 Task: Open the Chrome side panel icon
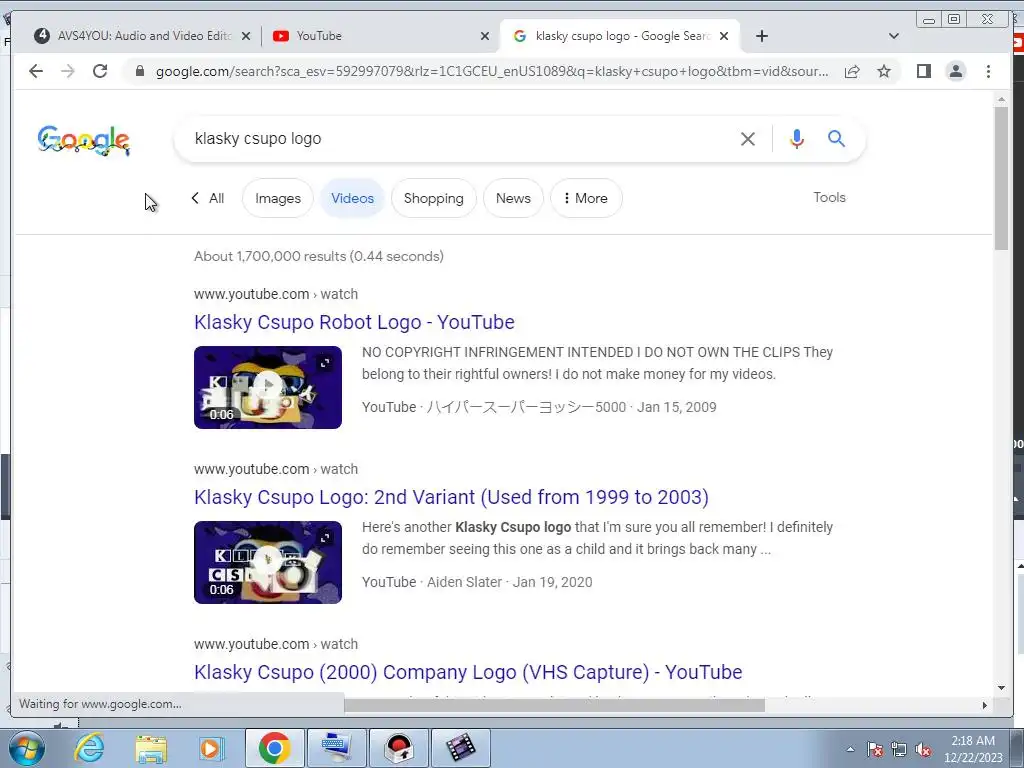point(923,71)
